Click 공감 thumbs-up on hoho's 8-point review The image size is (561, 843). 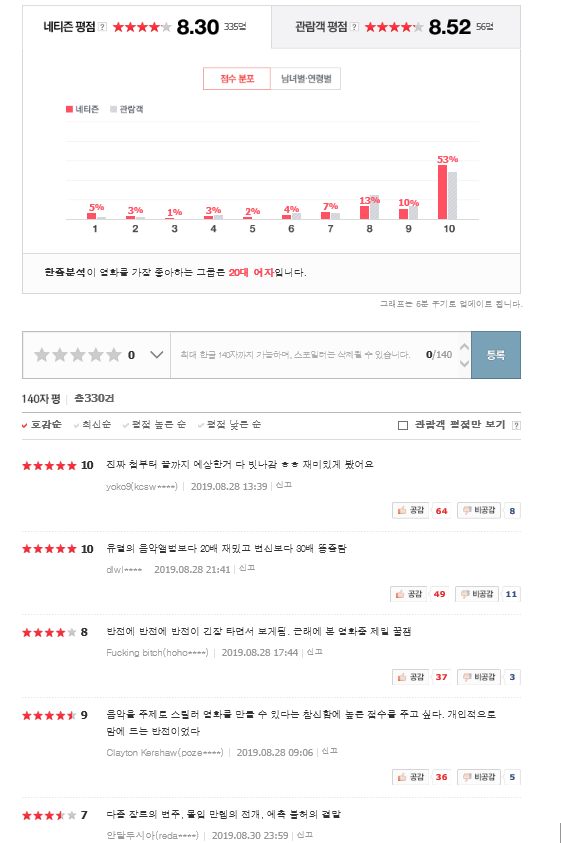click(x=411, y=677)
